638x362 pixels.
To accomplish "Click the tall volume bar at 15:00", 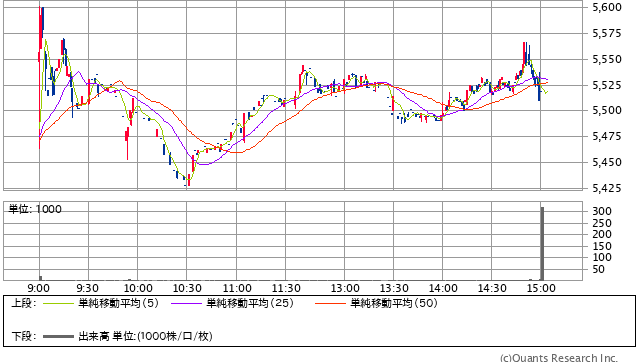I will (542, 244).
